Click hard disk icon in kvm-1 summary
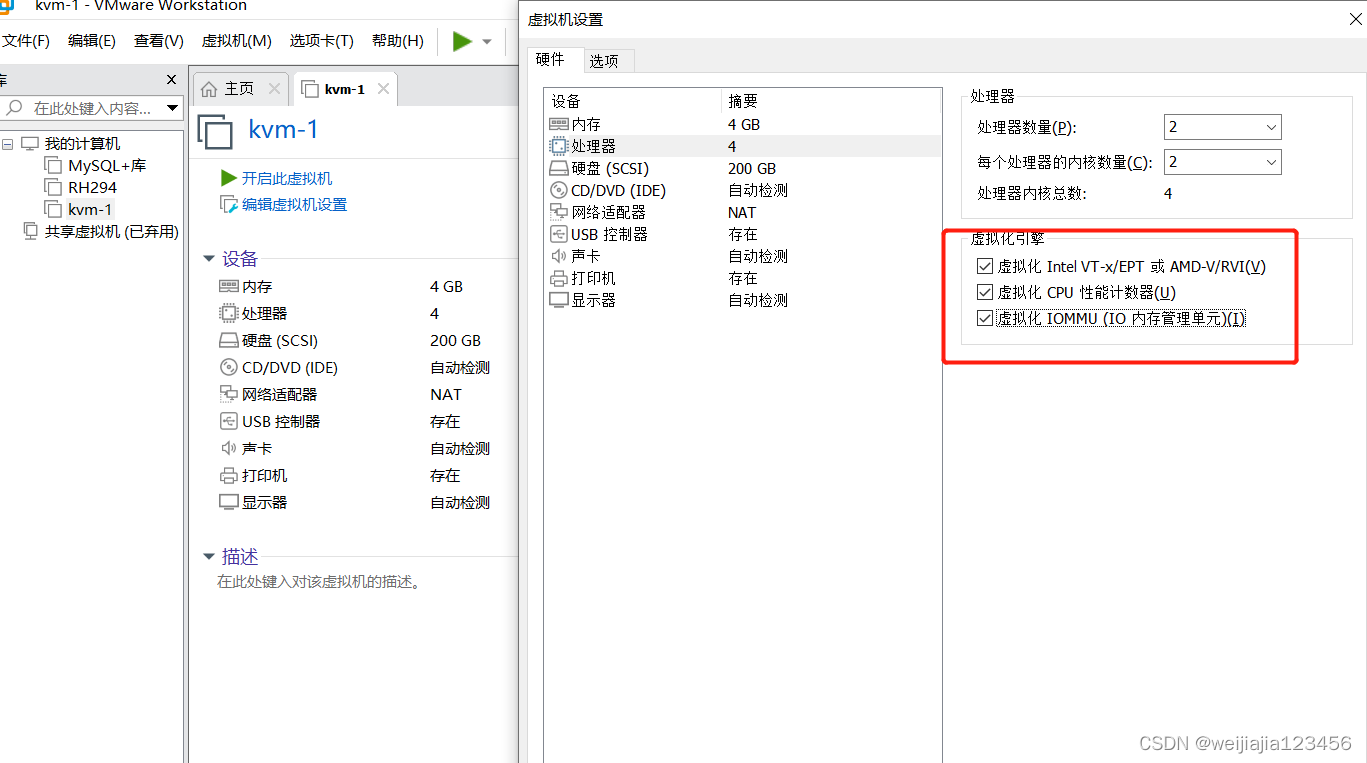The image size is (1367, 763). click(x=229, y=341)
